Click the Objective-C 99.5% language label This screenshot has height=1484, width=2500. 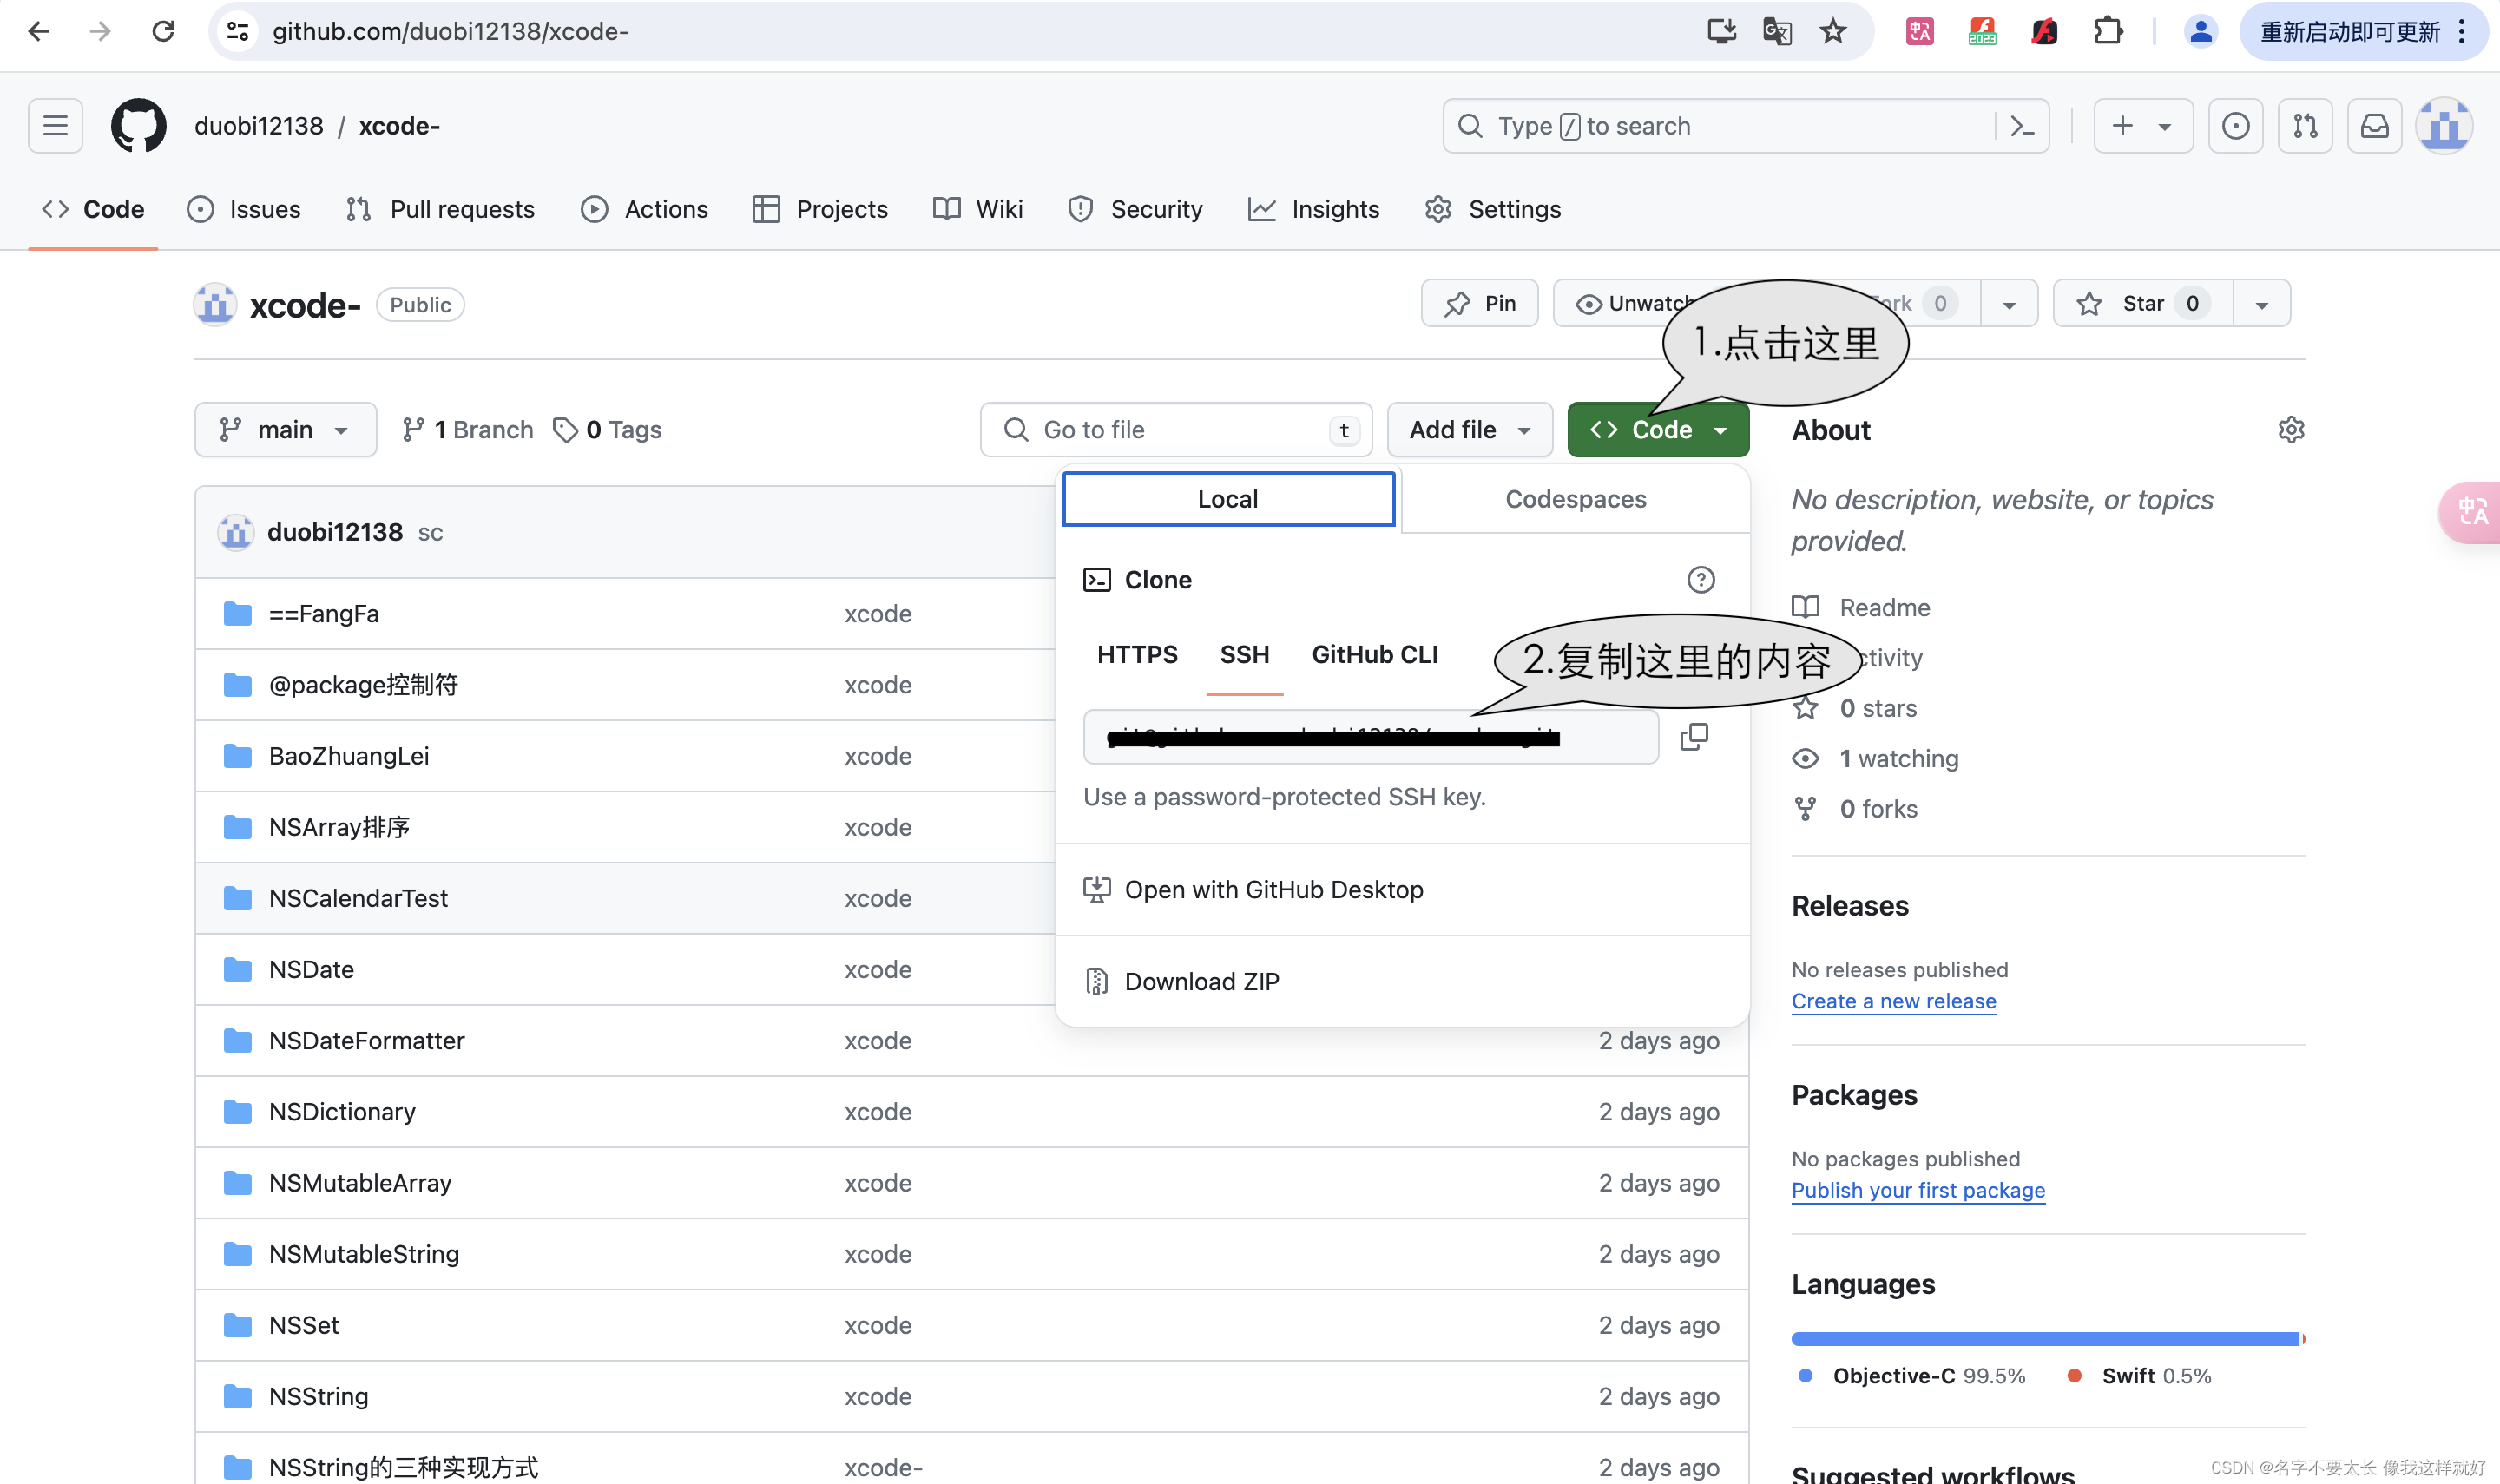coord(1912,1376)
